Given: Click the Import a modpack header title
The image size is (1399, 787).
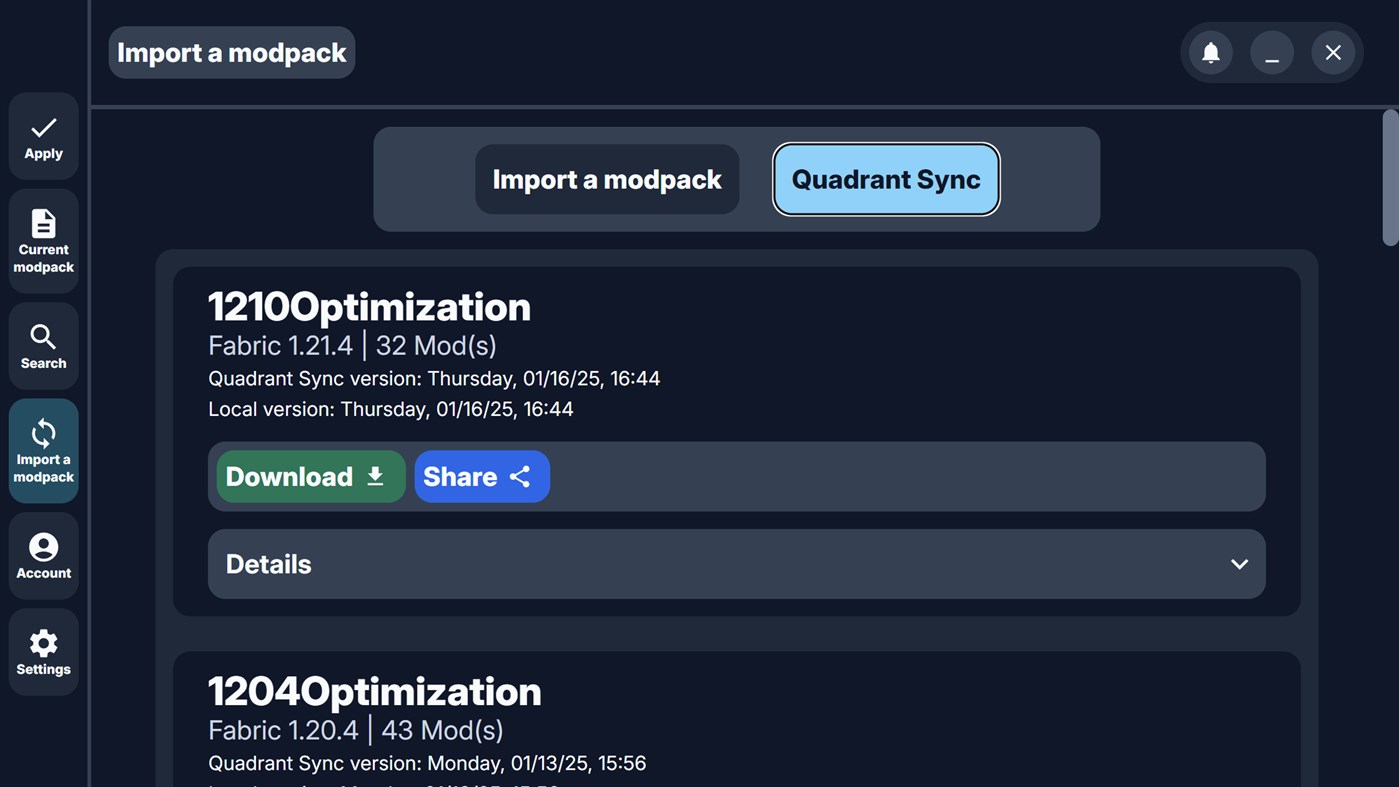Looking at the screenshot, I should tap(231, 53).
